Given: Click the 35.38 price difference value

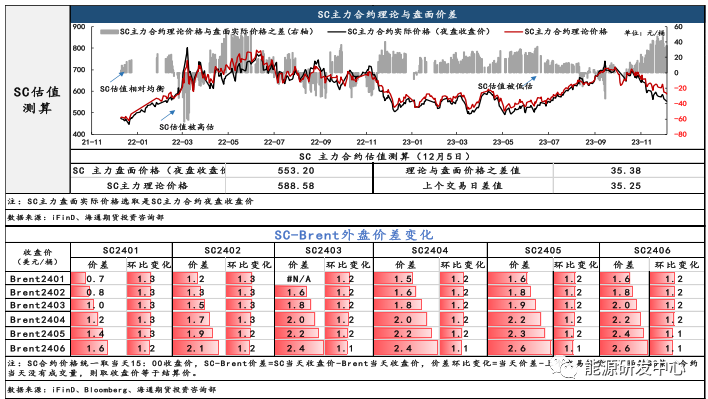Looking at the screenshot, I should (x=625, y=171).
